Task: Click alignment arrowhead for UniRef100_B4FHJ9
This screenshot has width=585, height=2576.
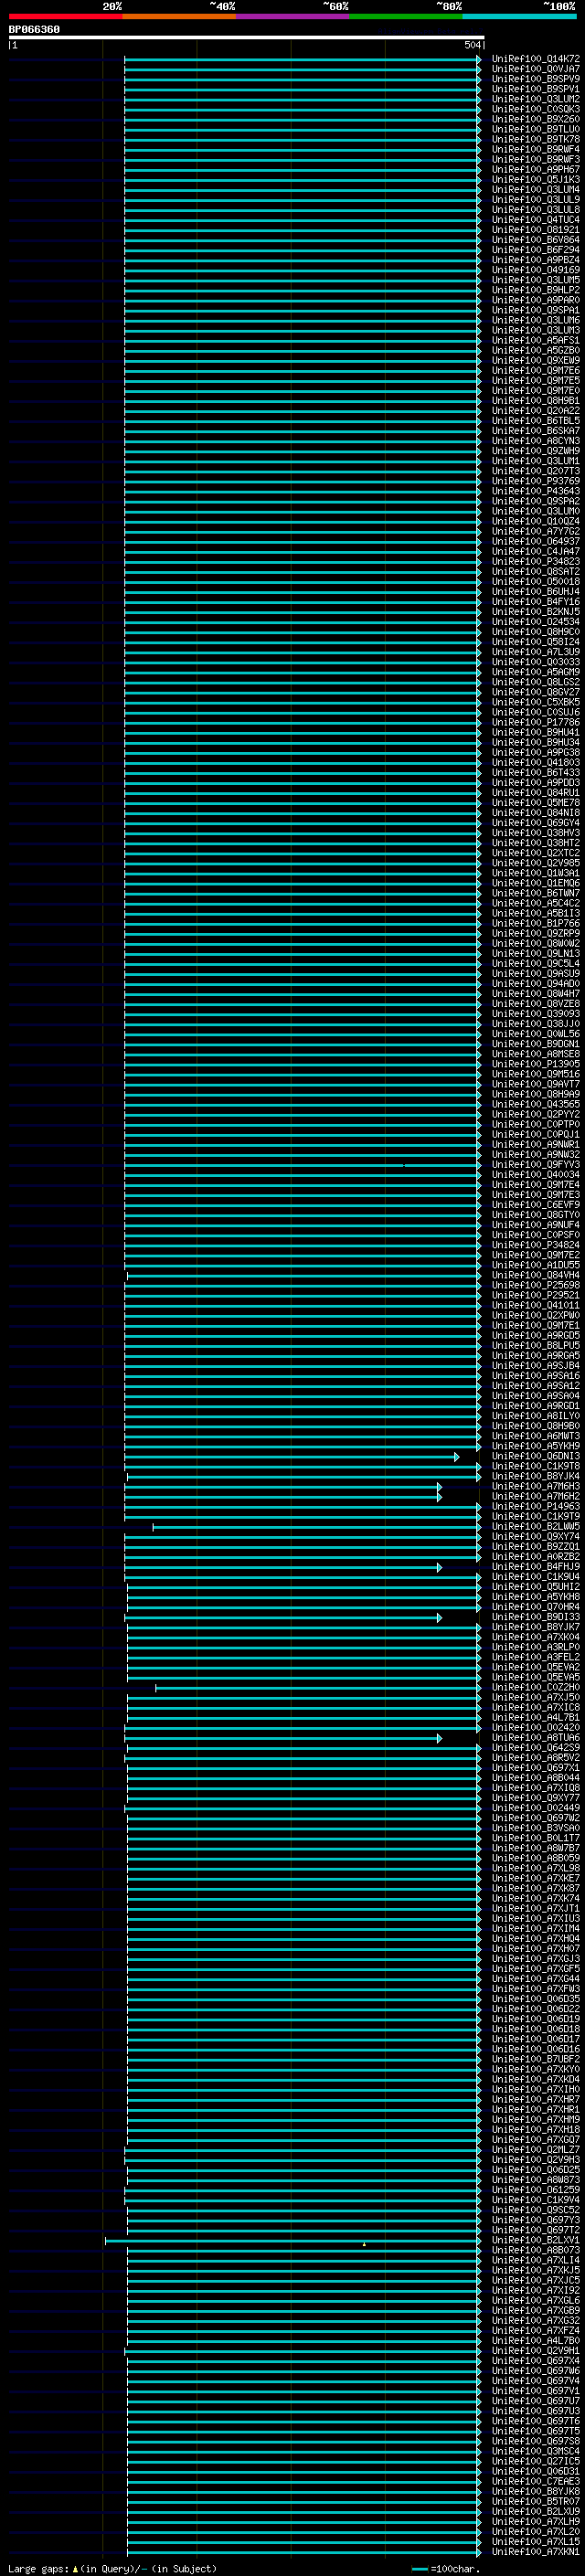Action: pos(439,1567)
